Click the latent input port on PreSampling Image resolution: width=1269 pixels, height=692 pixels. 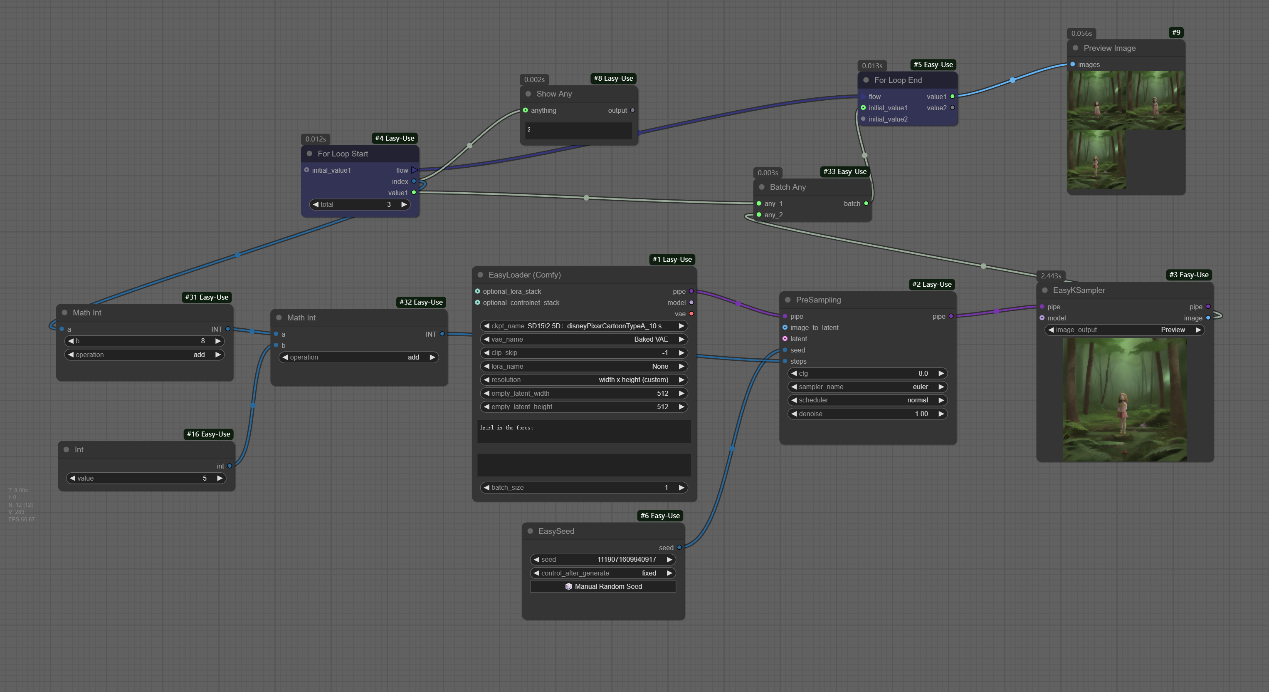(785, 339)
